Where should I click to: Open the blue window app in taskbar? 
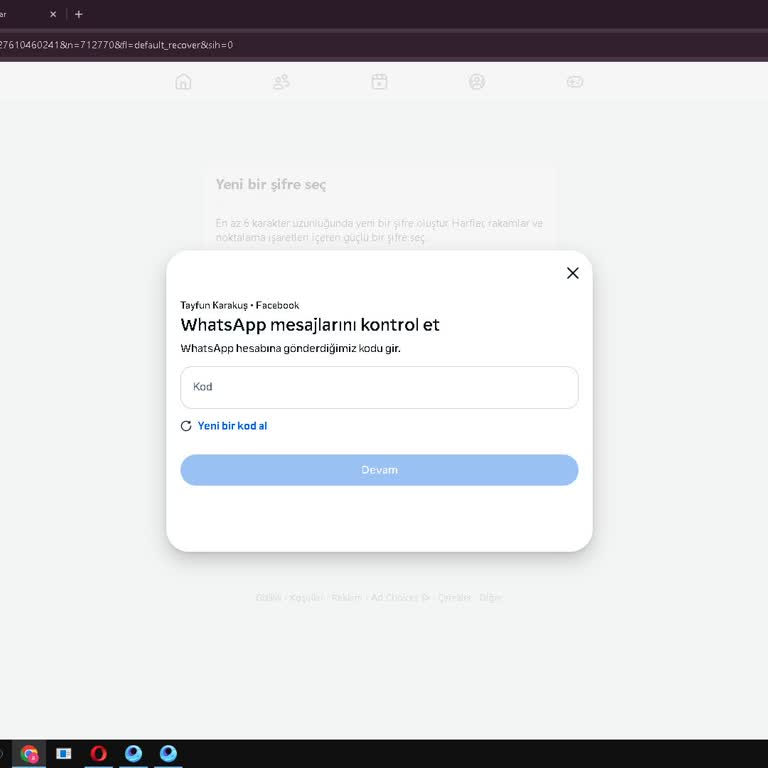[64, 753]
